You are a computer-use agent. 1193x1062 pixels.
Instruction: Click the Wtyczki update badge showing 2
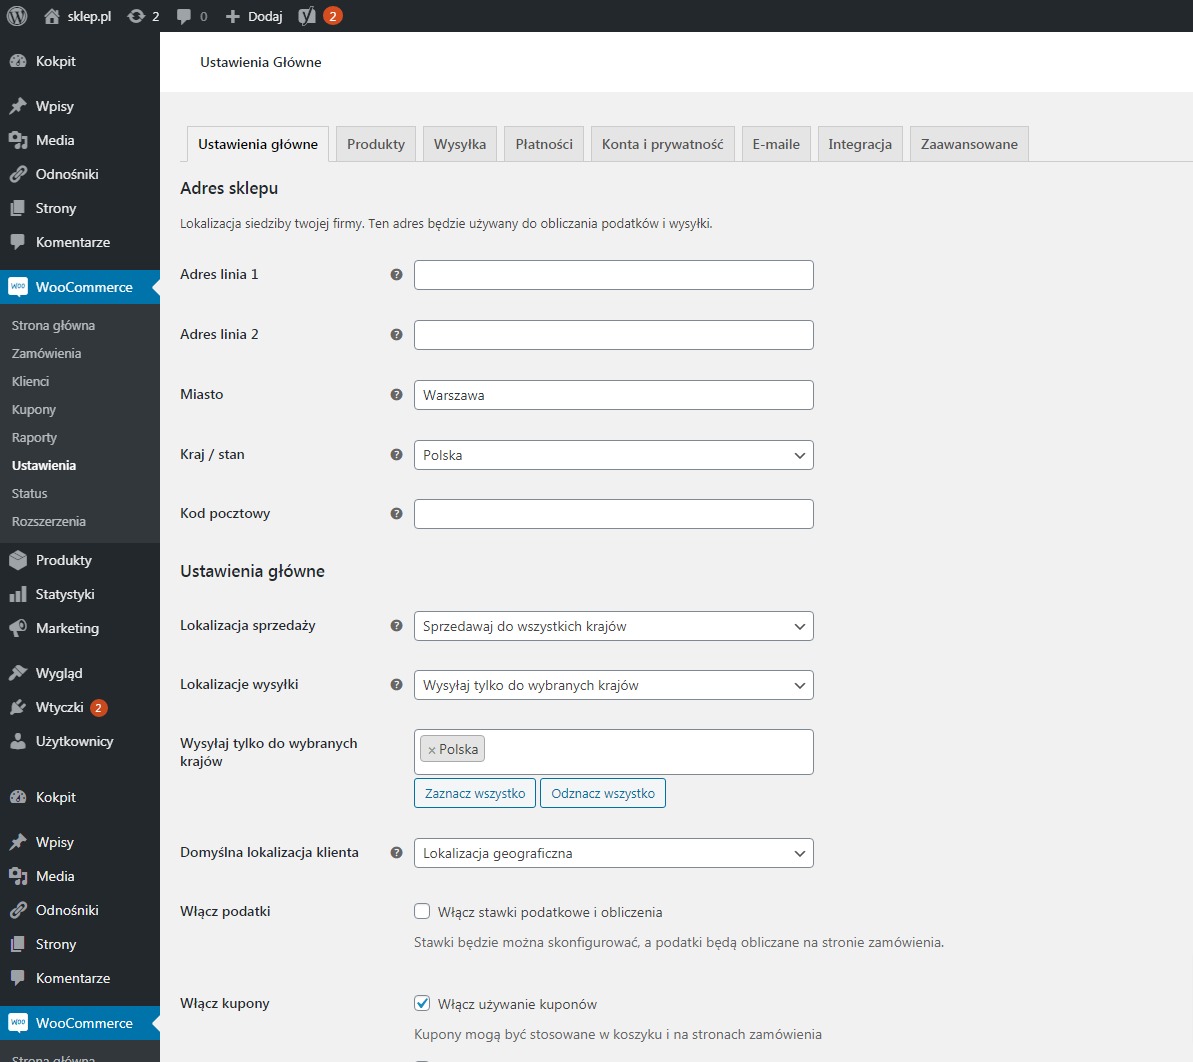[98, 707]
